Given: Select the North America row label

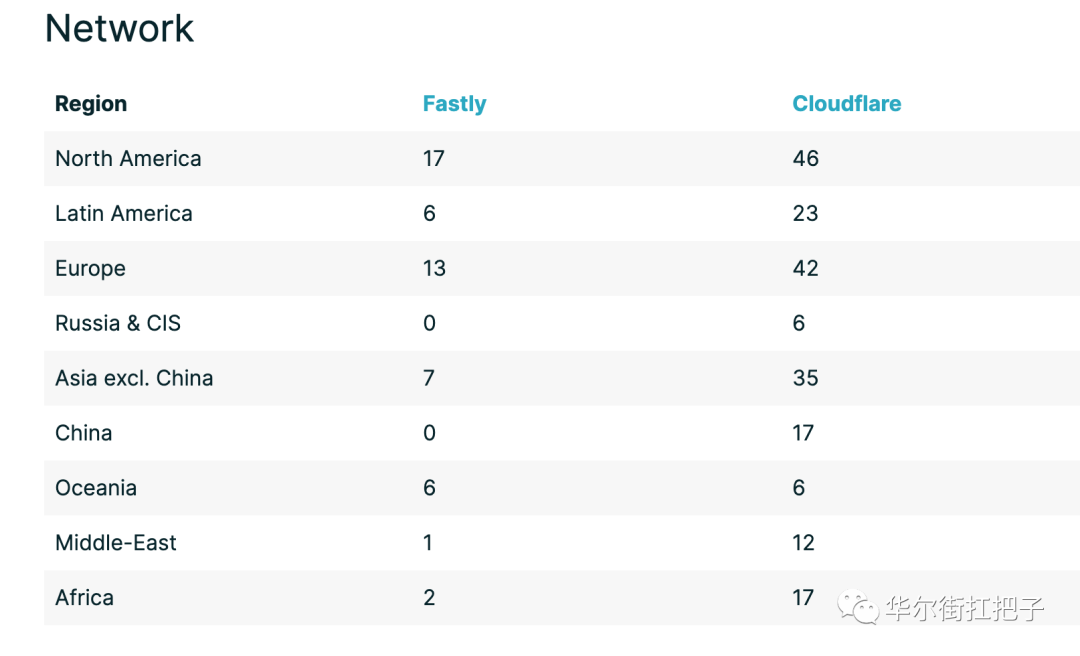Looking at the screenshot, I should point(128,158).
